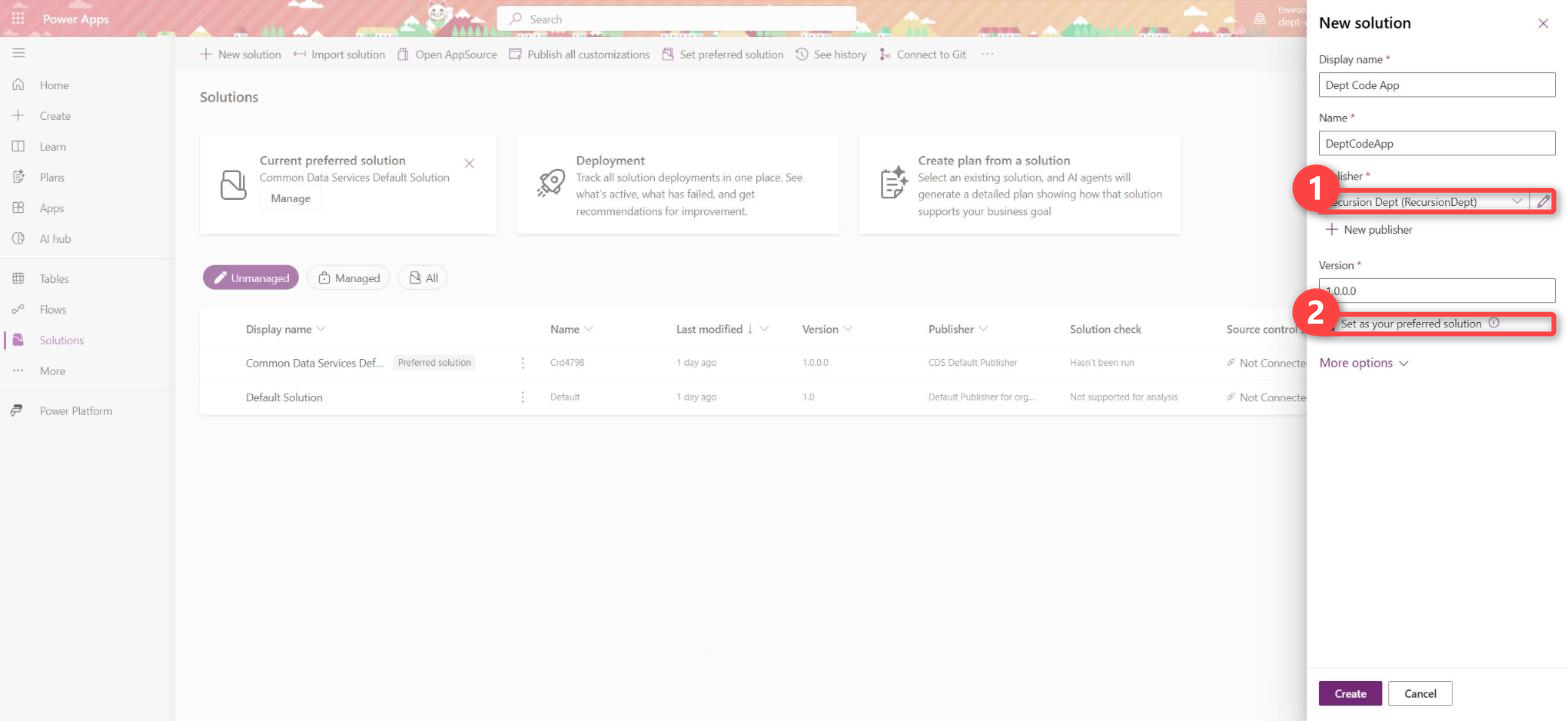Open Plans from the sidebar
Image resolution: width=1568 pixels, height=721 pixels.
[x=52, y=178]
